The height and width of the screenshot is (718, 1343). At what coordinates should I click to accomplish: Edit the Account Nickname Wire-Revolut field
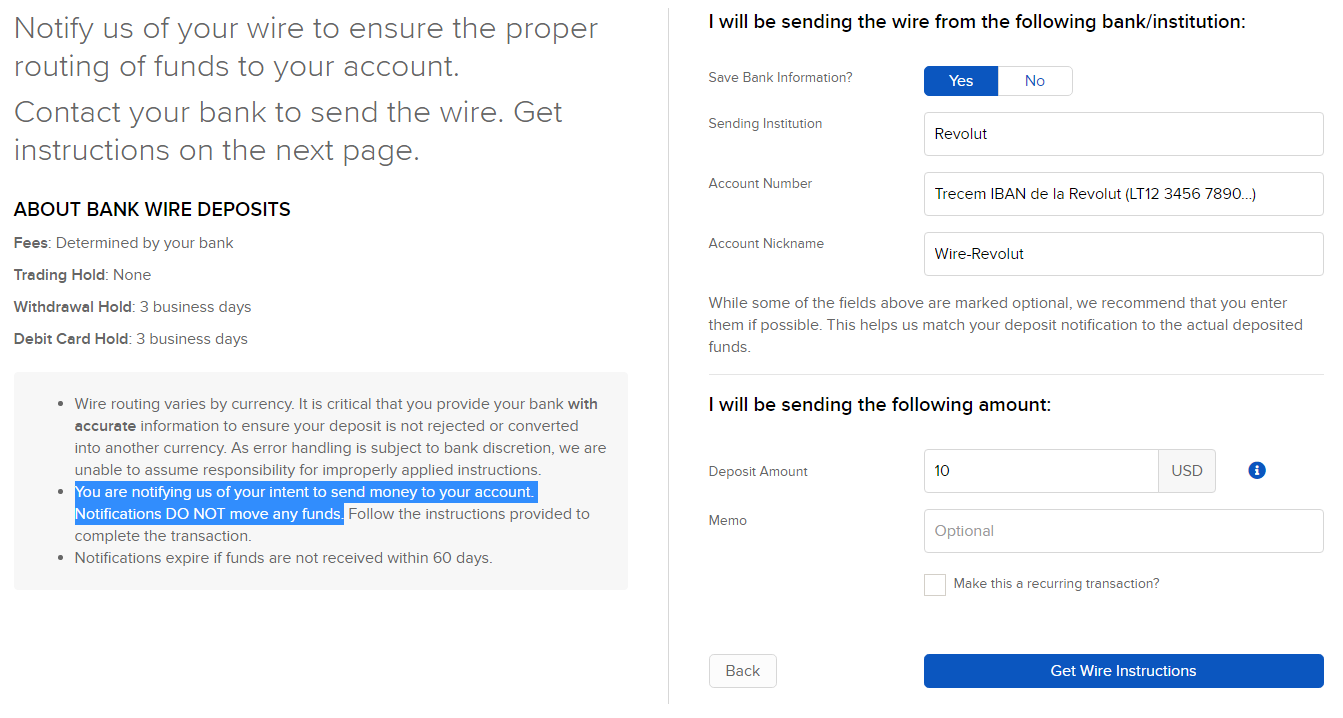point(1123,254)
